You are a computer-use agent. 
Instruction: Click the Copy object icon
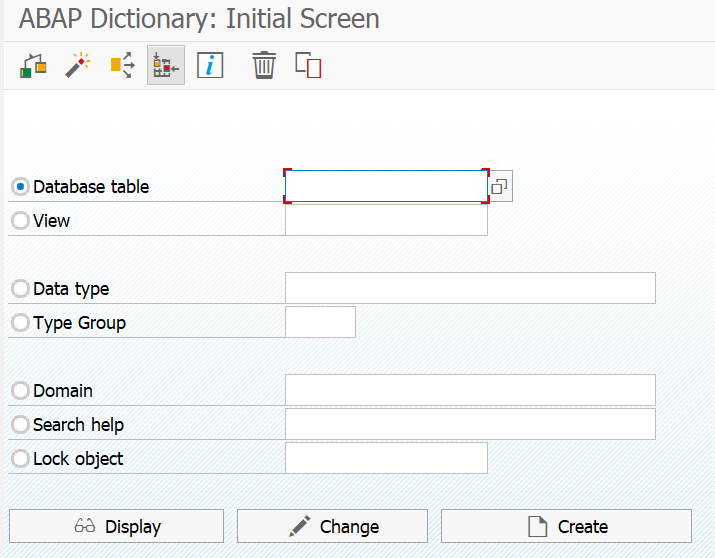tap(308, 65)
